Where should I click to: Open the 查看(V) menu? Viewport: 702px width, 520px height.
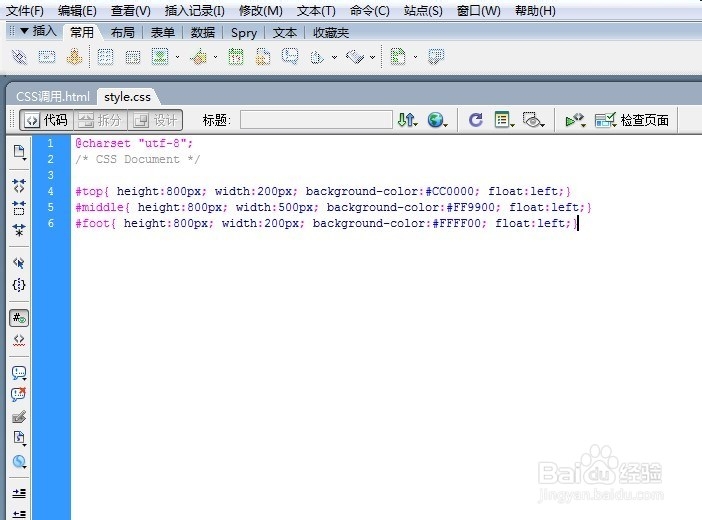coord(131,10)
